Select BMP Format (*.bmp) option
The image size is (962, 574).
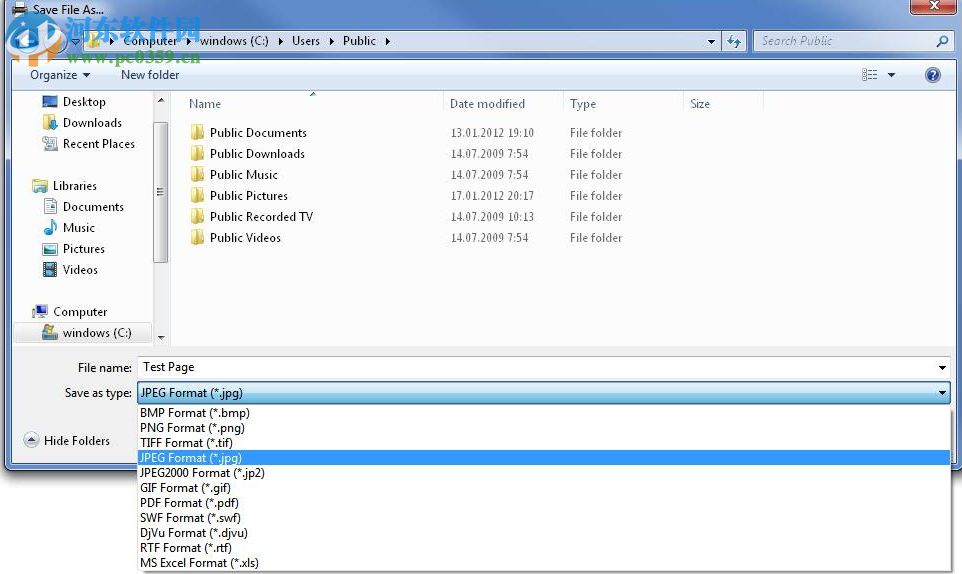click(544, 413)
